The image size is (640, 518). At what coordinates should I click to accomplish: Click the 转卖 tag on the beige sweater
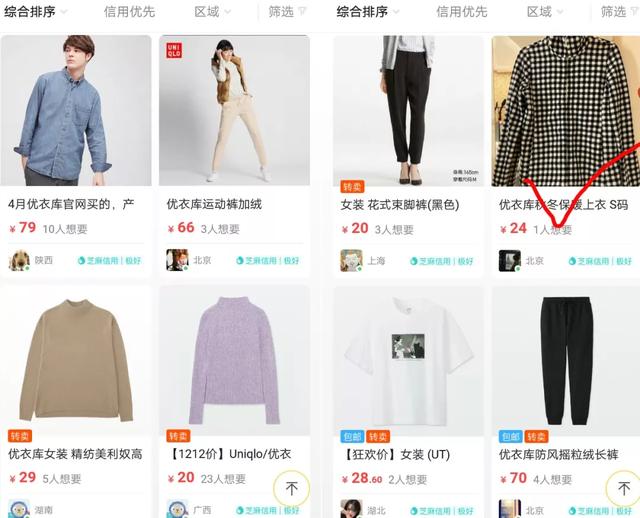[x=20, y=436]
